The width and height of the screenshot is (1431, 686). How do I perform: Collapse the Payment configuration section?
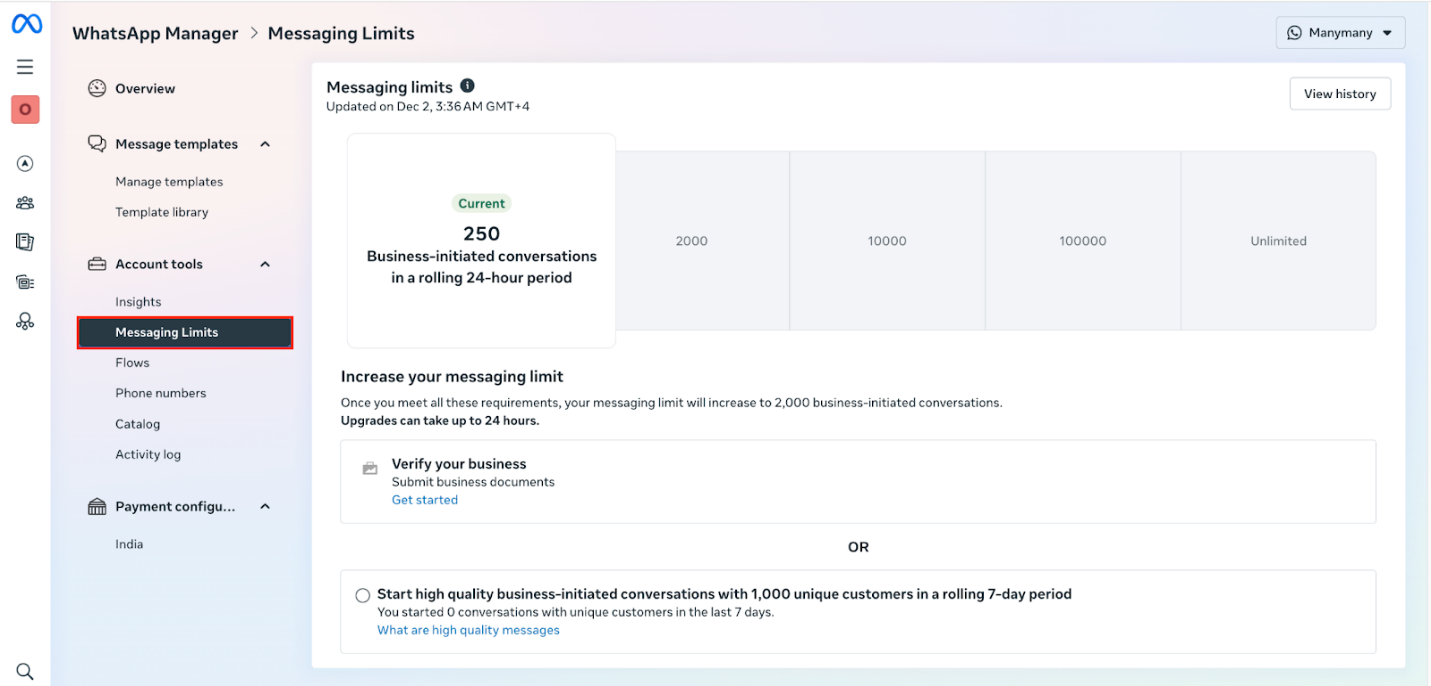265,507
